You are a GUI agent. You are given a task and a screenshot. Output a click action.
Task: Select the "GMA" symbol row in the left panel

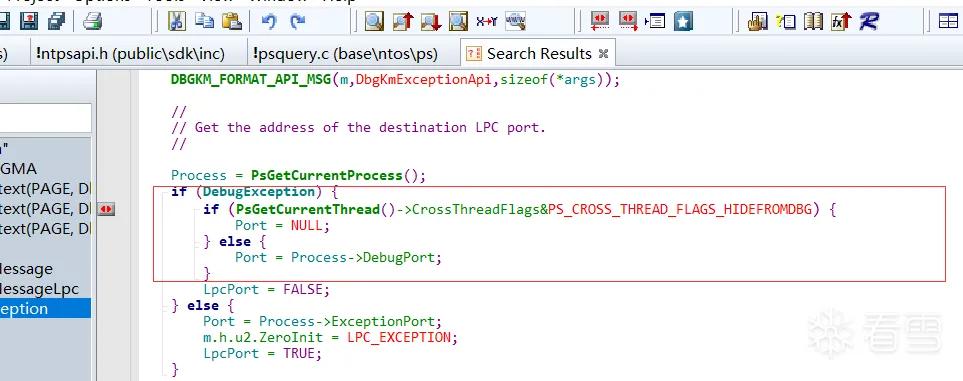point(45,169)
